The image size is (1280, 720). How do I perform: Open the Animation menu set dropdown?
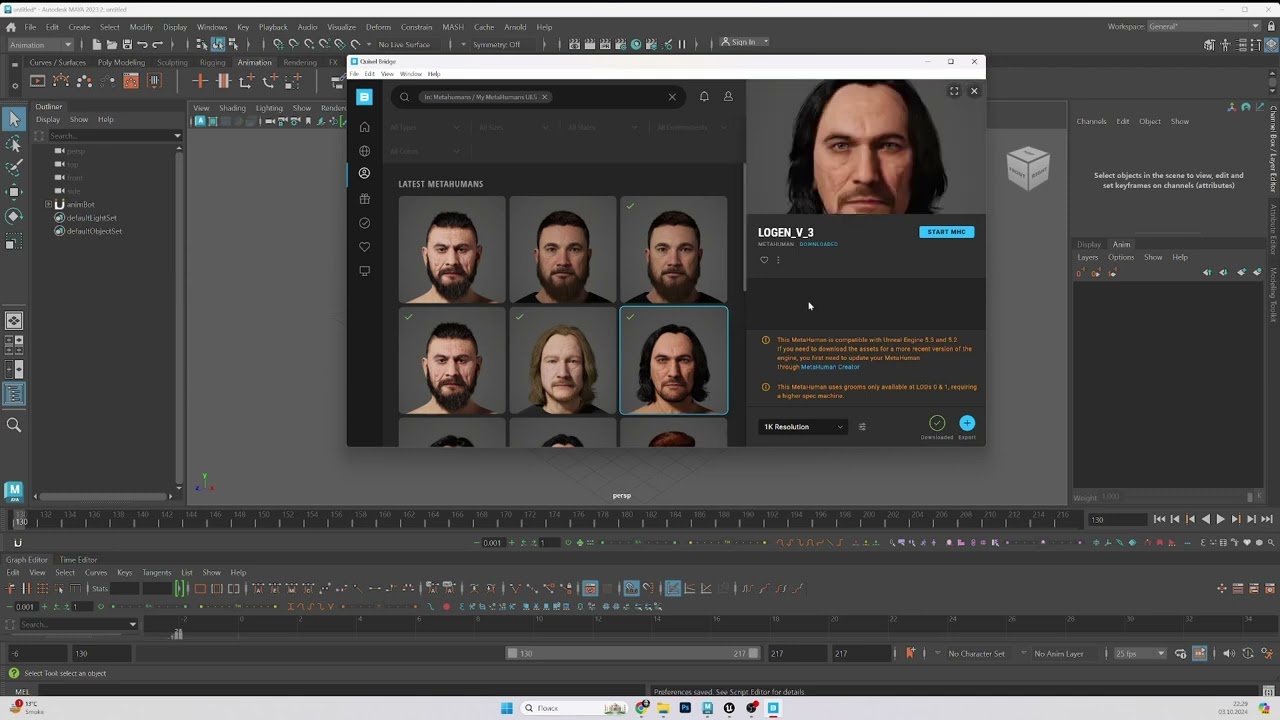coord(41,44)
